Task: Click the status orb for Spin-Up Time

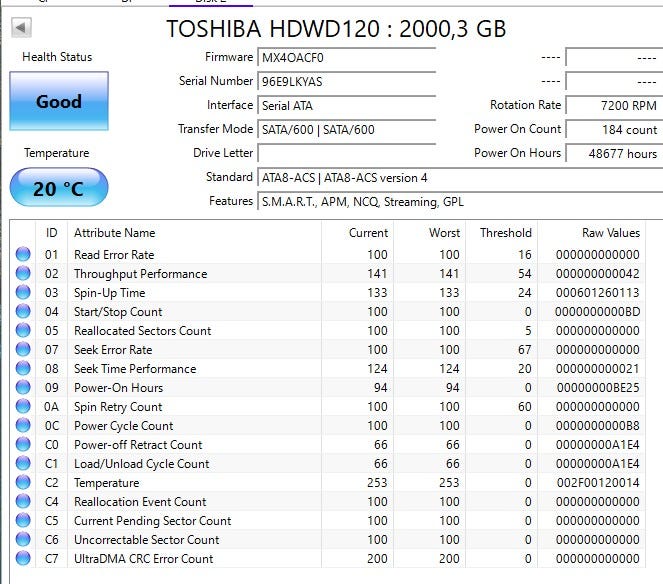Action: 23,292
